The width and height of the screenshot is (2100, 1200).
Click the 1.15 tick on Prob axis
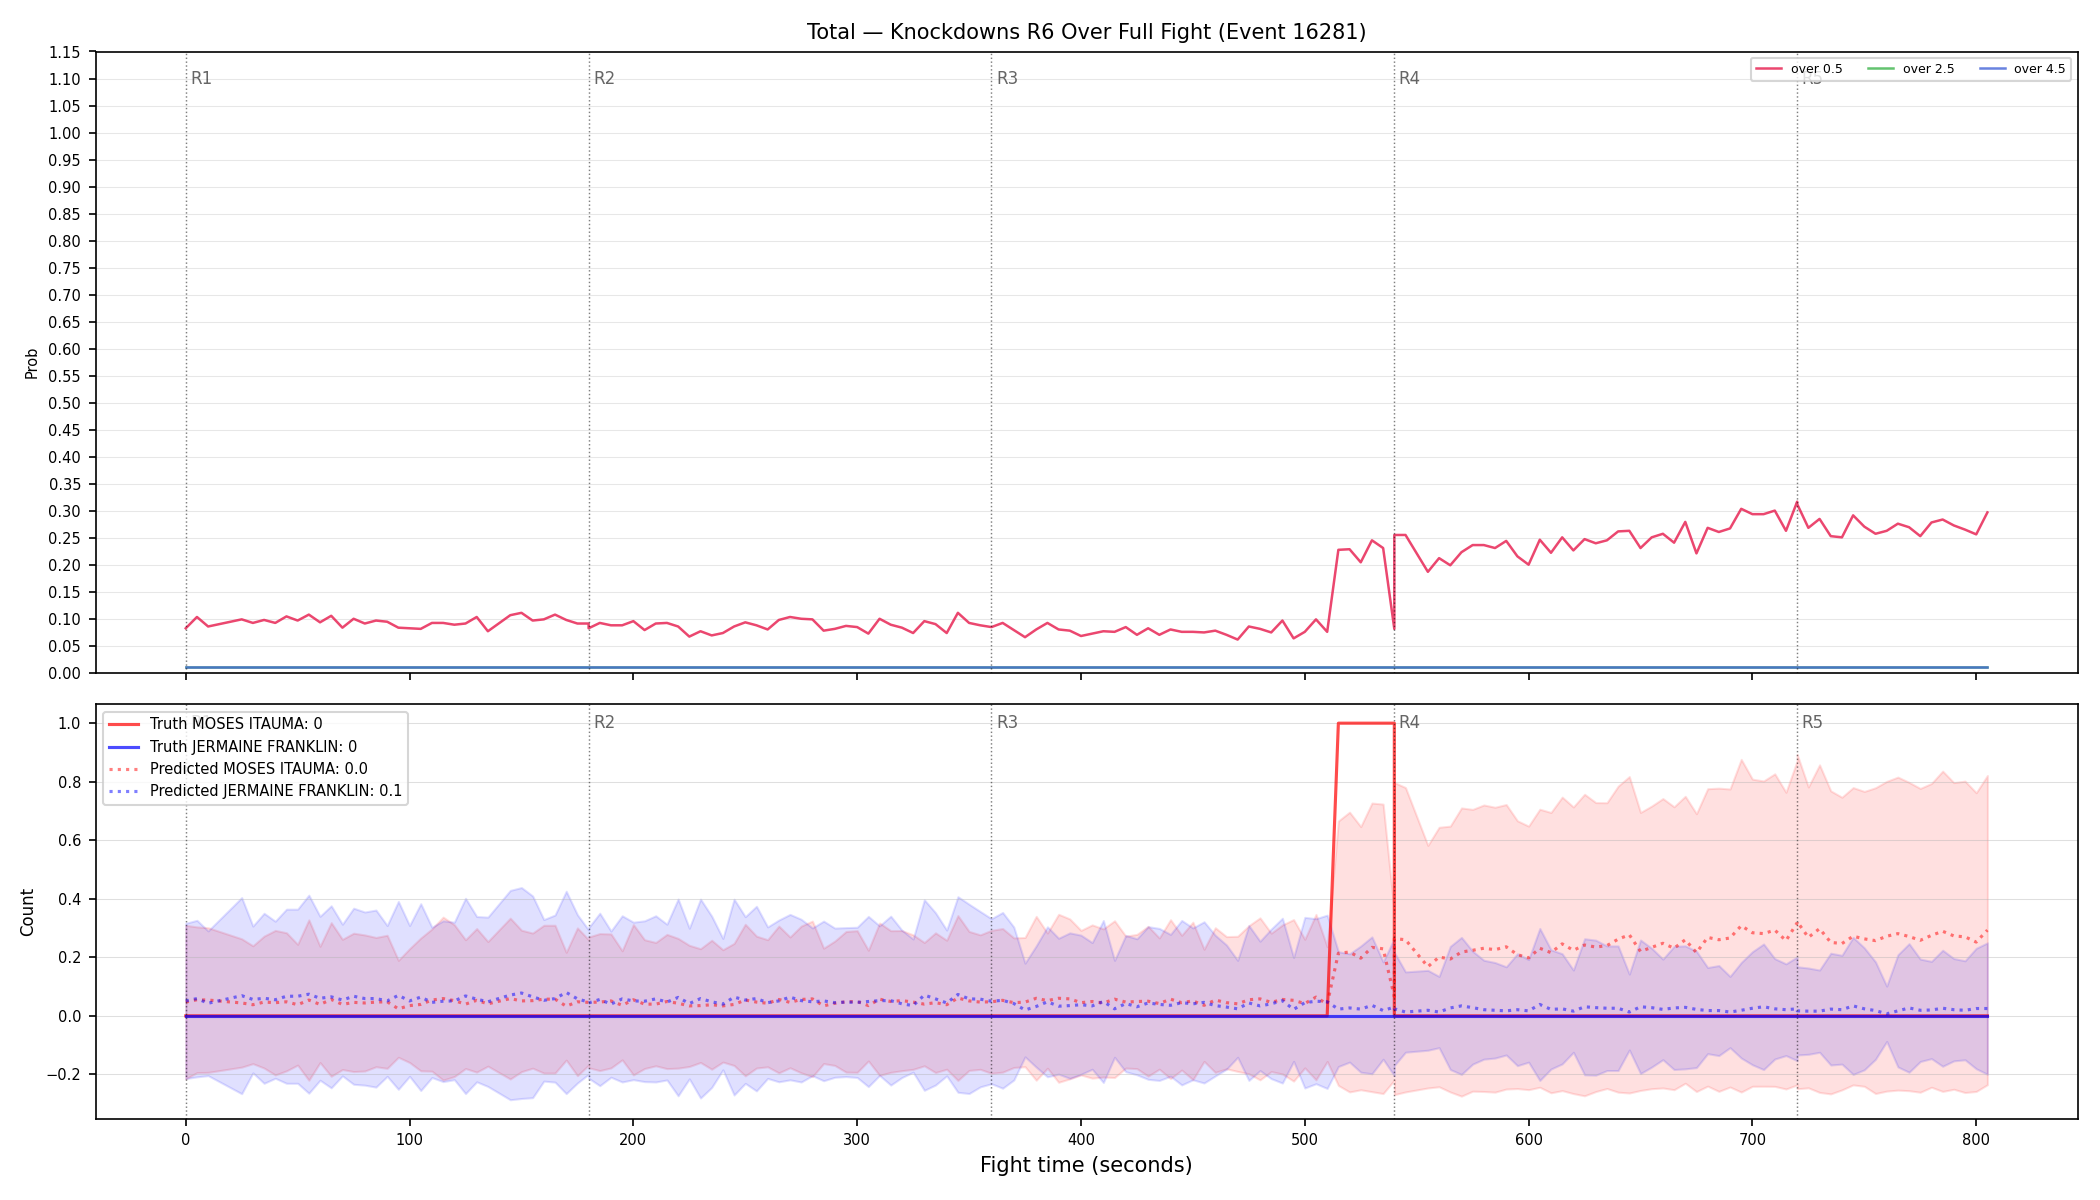click(x=65, y=52)
